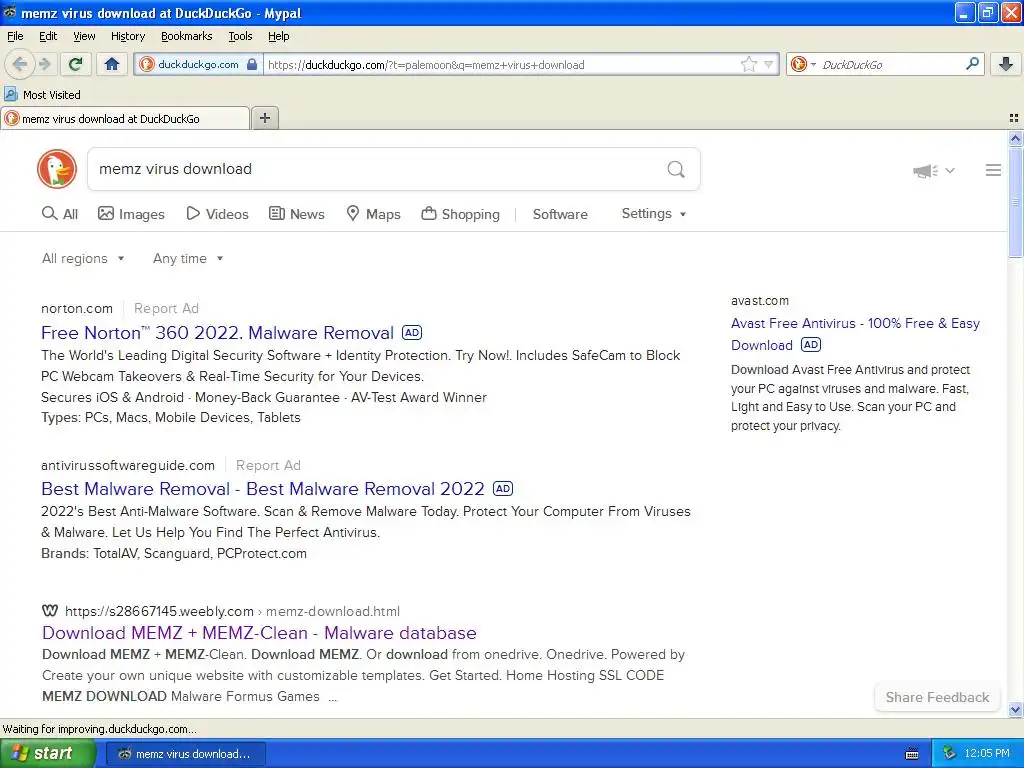Click the scrollbar down arrow
Viewport: 1024px width, 768px height.
[x=1015, y=709]
